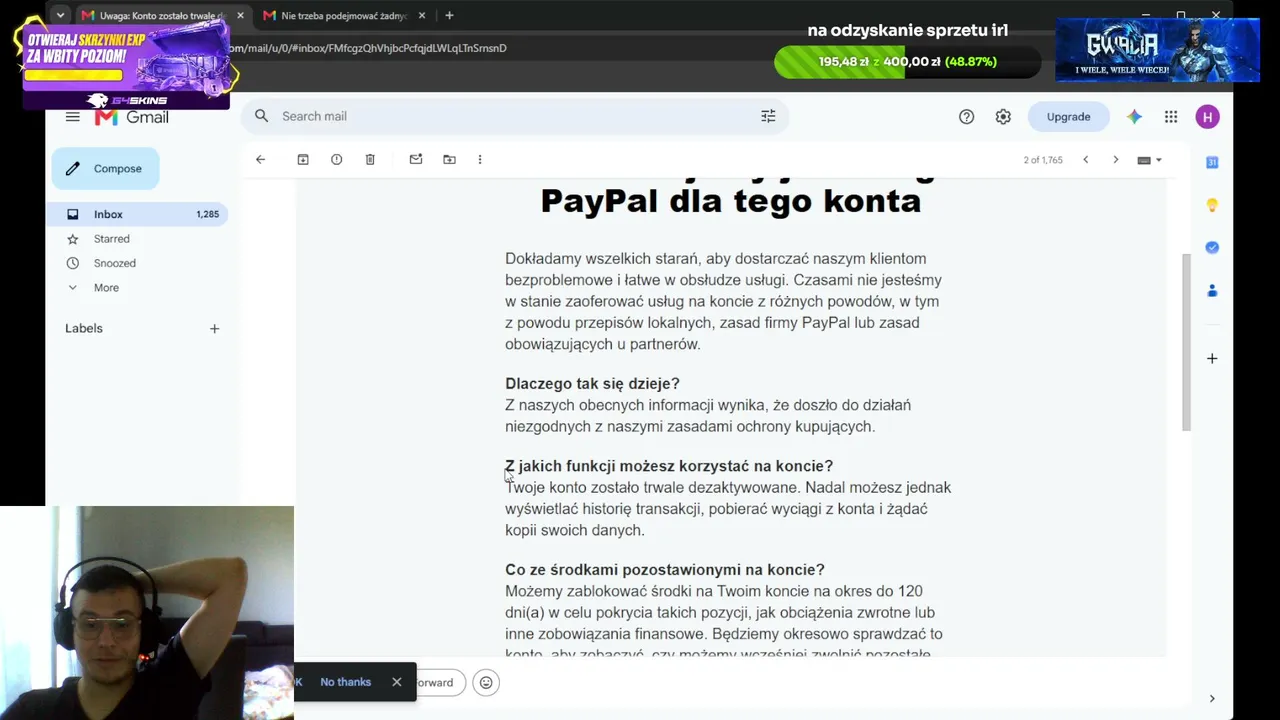
Task: Switch to the 'Uwaga: Konto zostało trwale' tab
Action: [162, 16]
